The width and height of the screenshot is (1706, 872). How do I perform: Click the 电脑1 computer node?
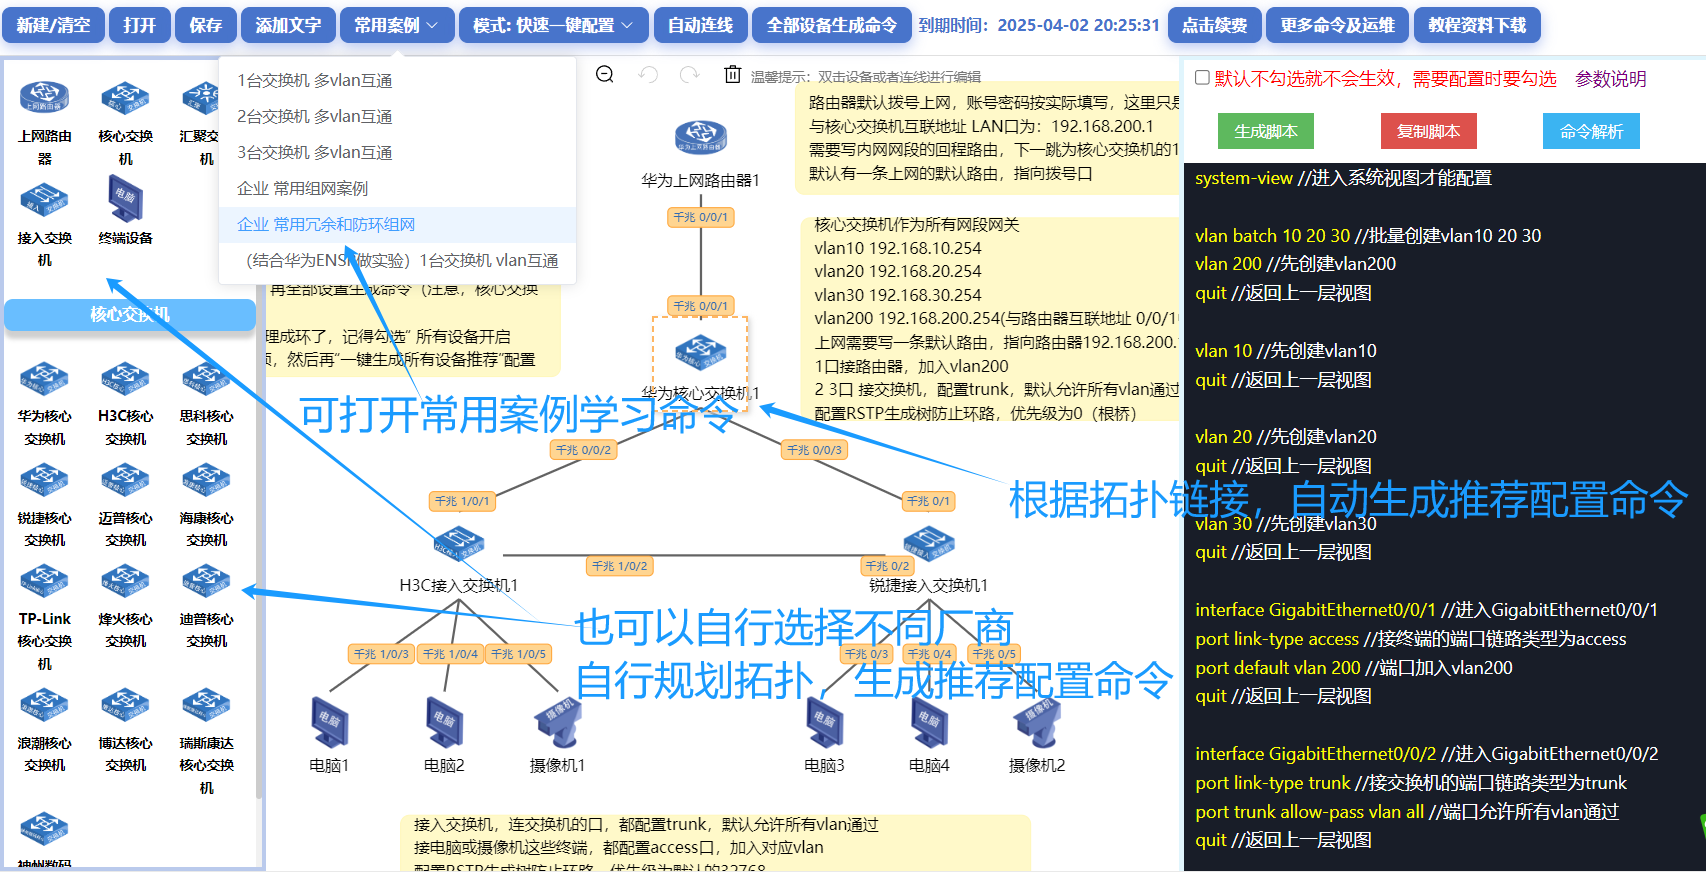[x=329, y=722]
